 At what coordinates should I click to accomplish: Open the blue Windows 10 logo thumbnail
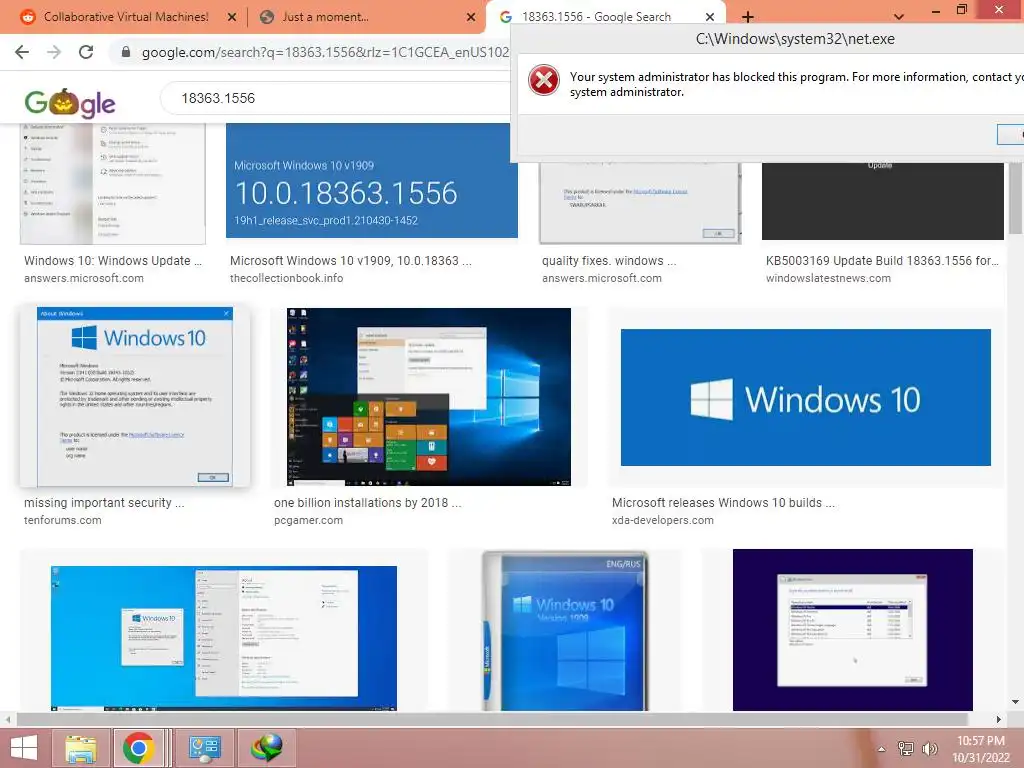coord(805,397)
